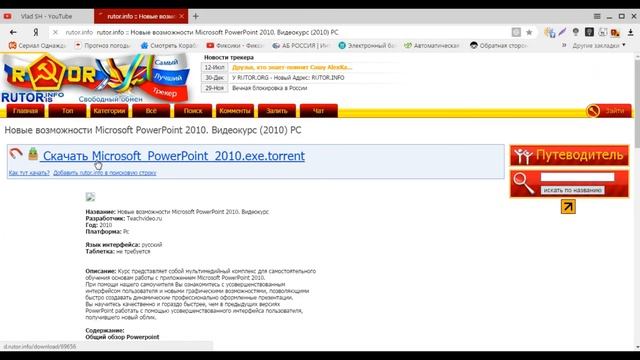640x360 pixels.
Task: Click the 'Teachvideo.ru' developer text
Action: [144, 218]
